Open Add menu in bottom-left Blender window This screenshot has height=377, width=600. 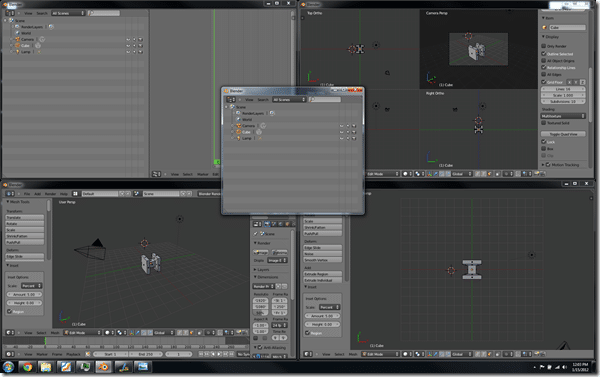[38, 194]
